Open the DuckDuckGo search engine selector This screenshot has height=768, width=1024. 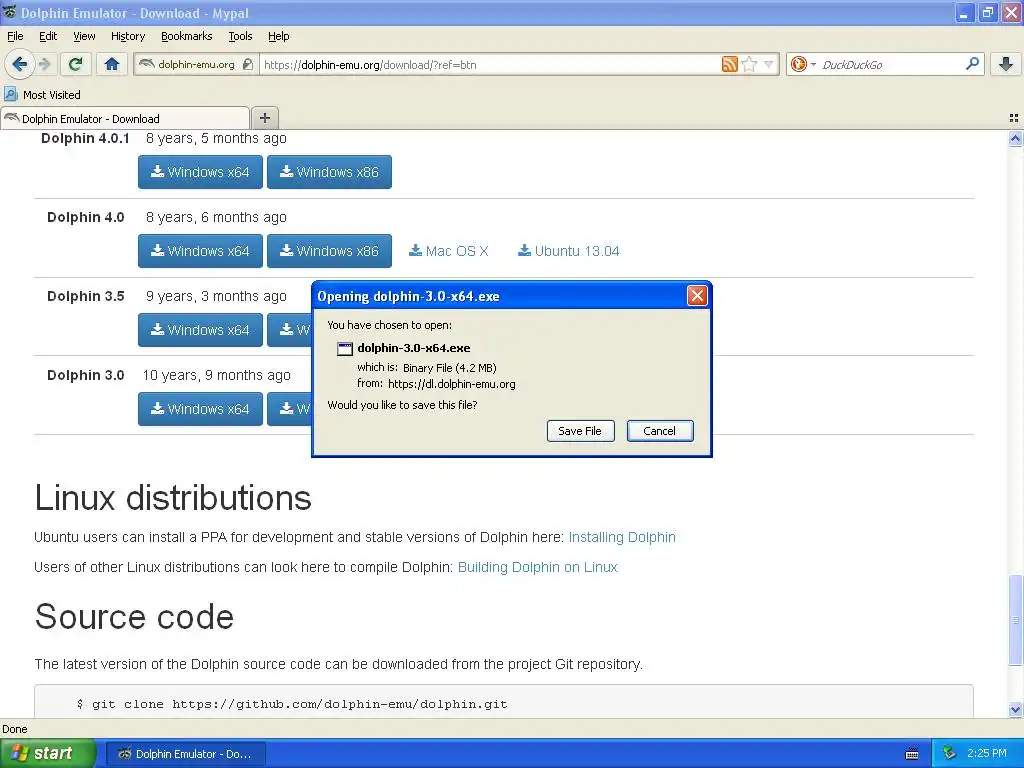(x=802, y=64)
